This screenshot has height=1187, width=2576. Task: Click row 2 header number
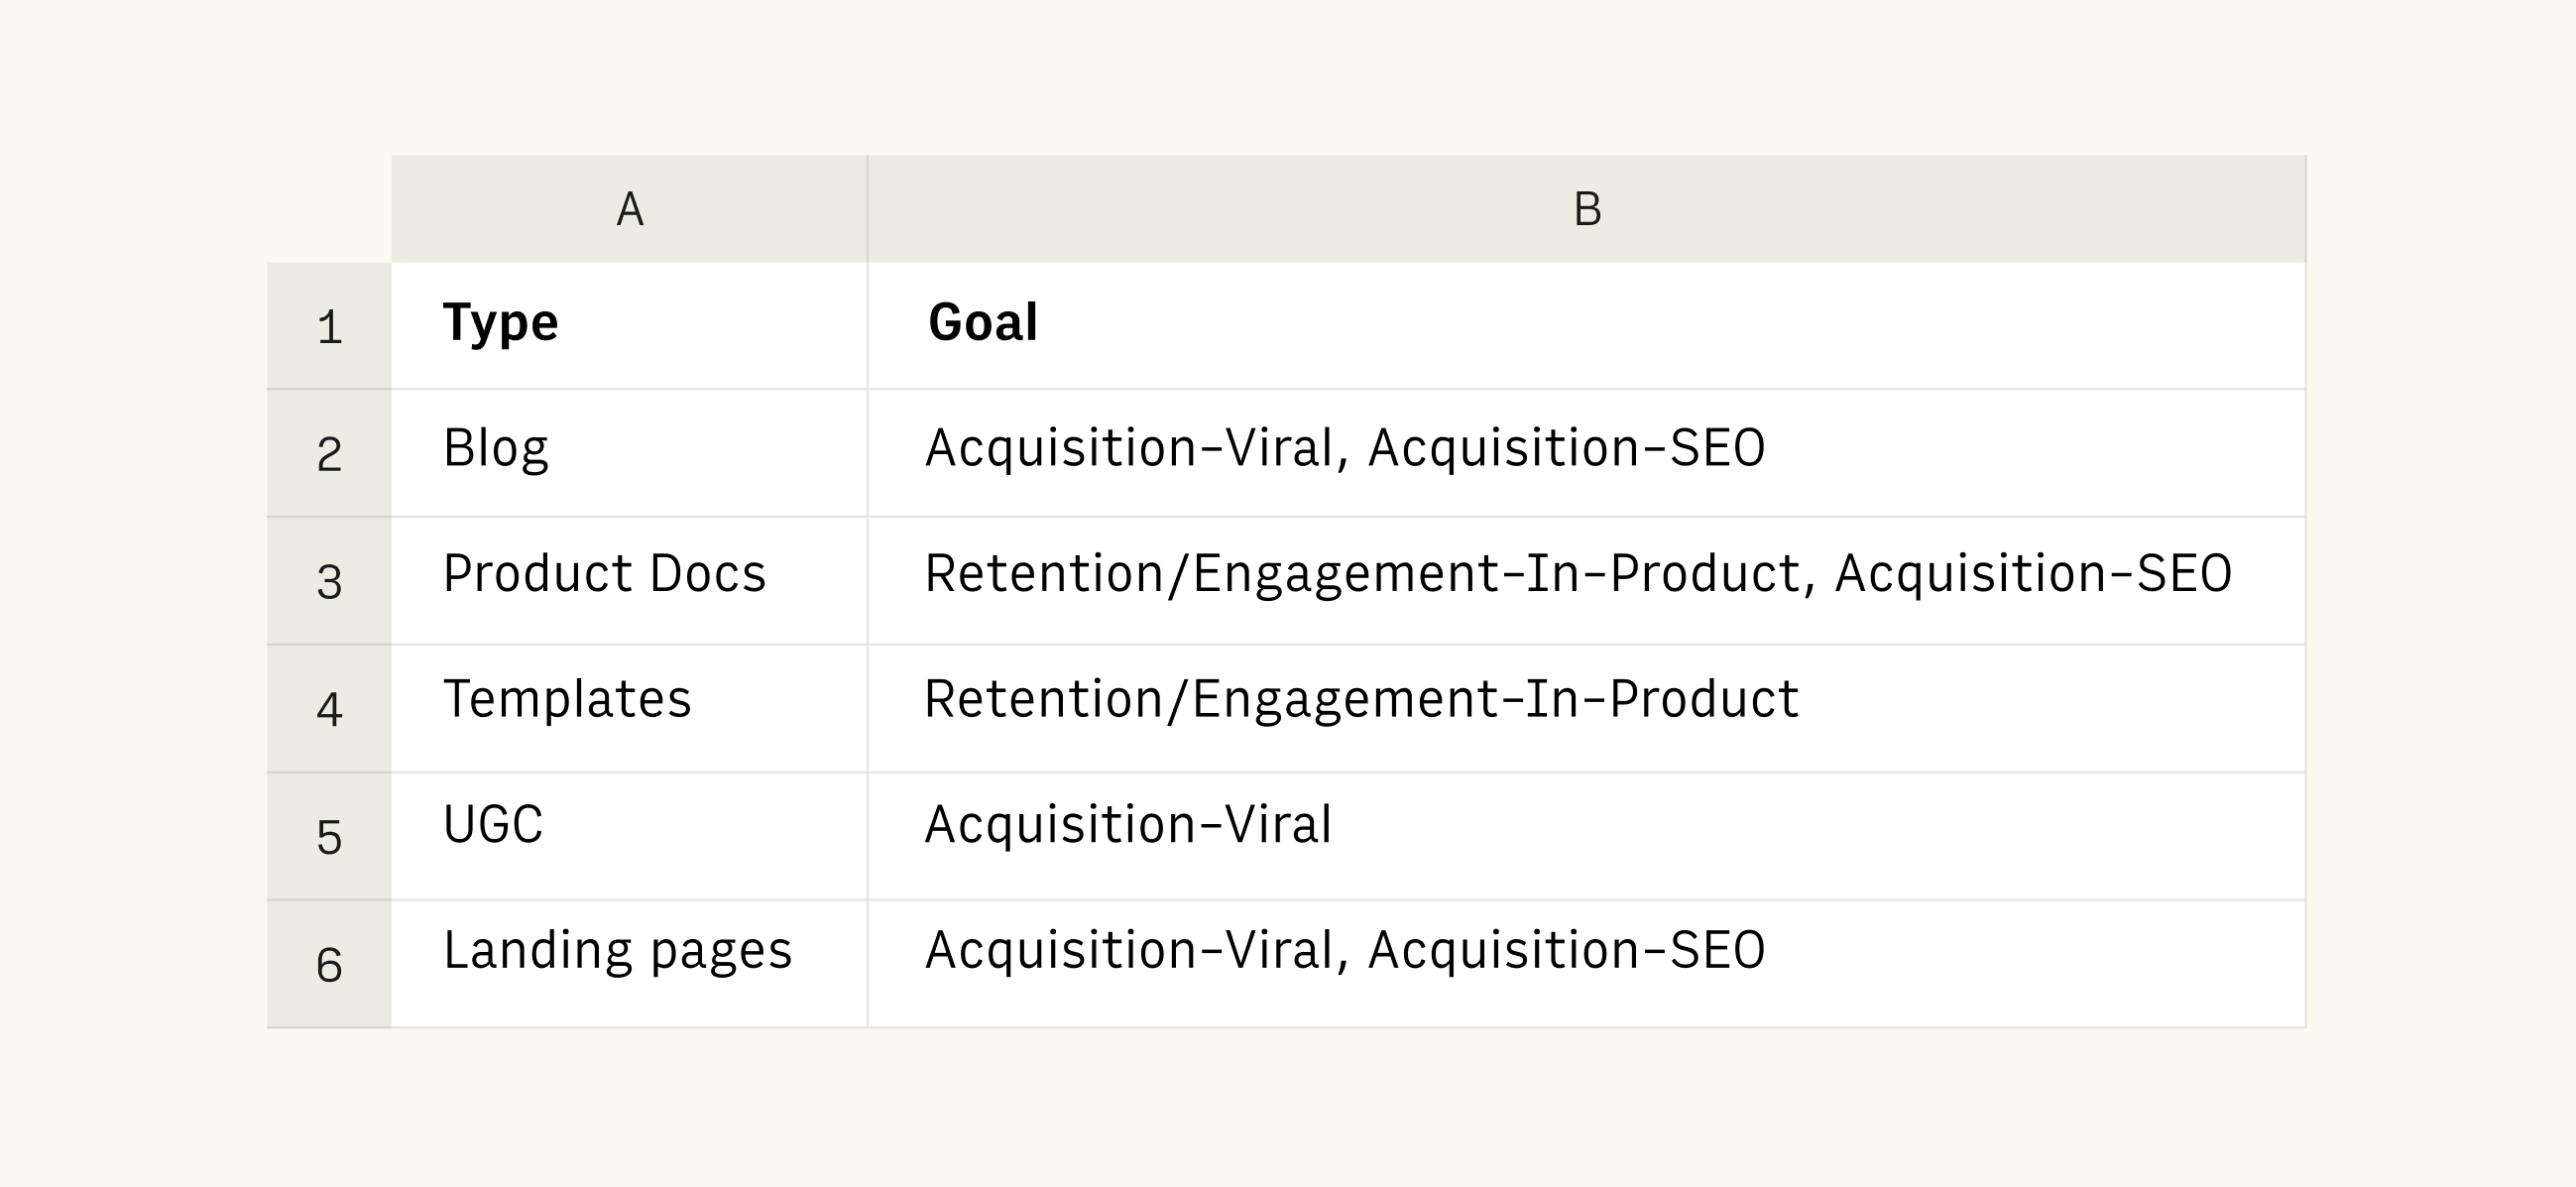(x=329, y=454)
